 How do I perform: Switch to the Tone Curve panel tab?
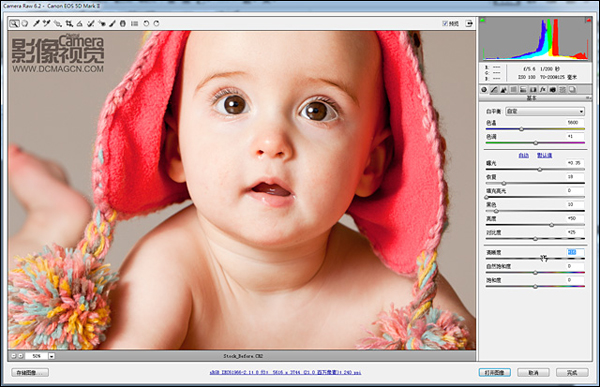coord(494,90)
